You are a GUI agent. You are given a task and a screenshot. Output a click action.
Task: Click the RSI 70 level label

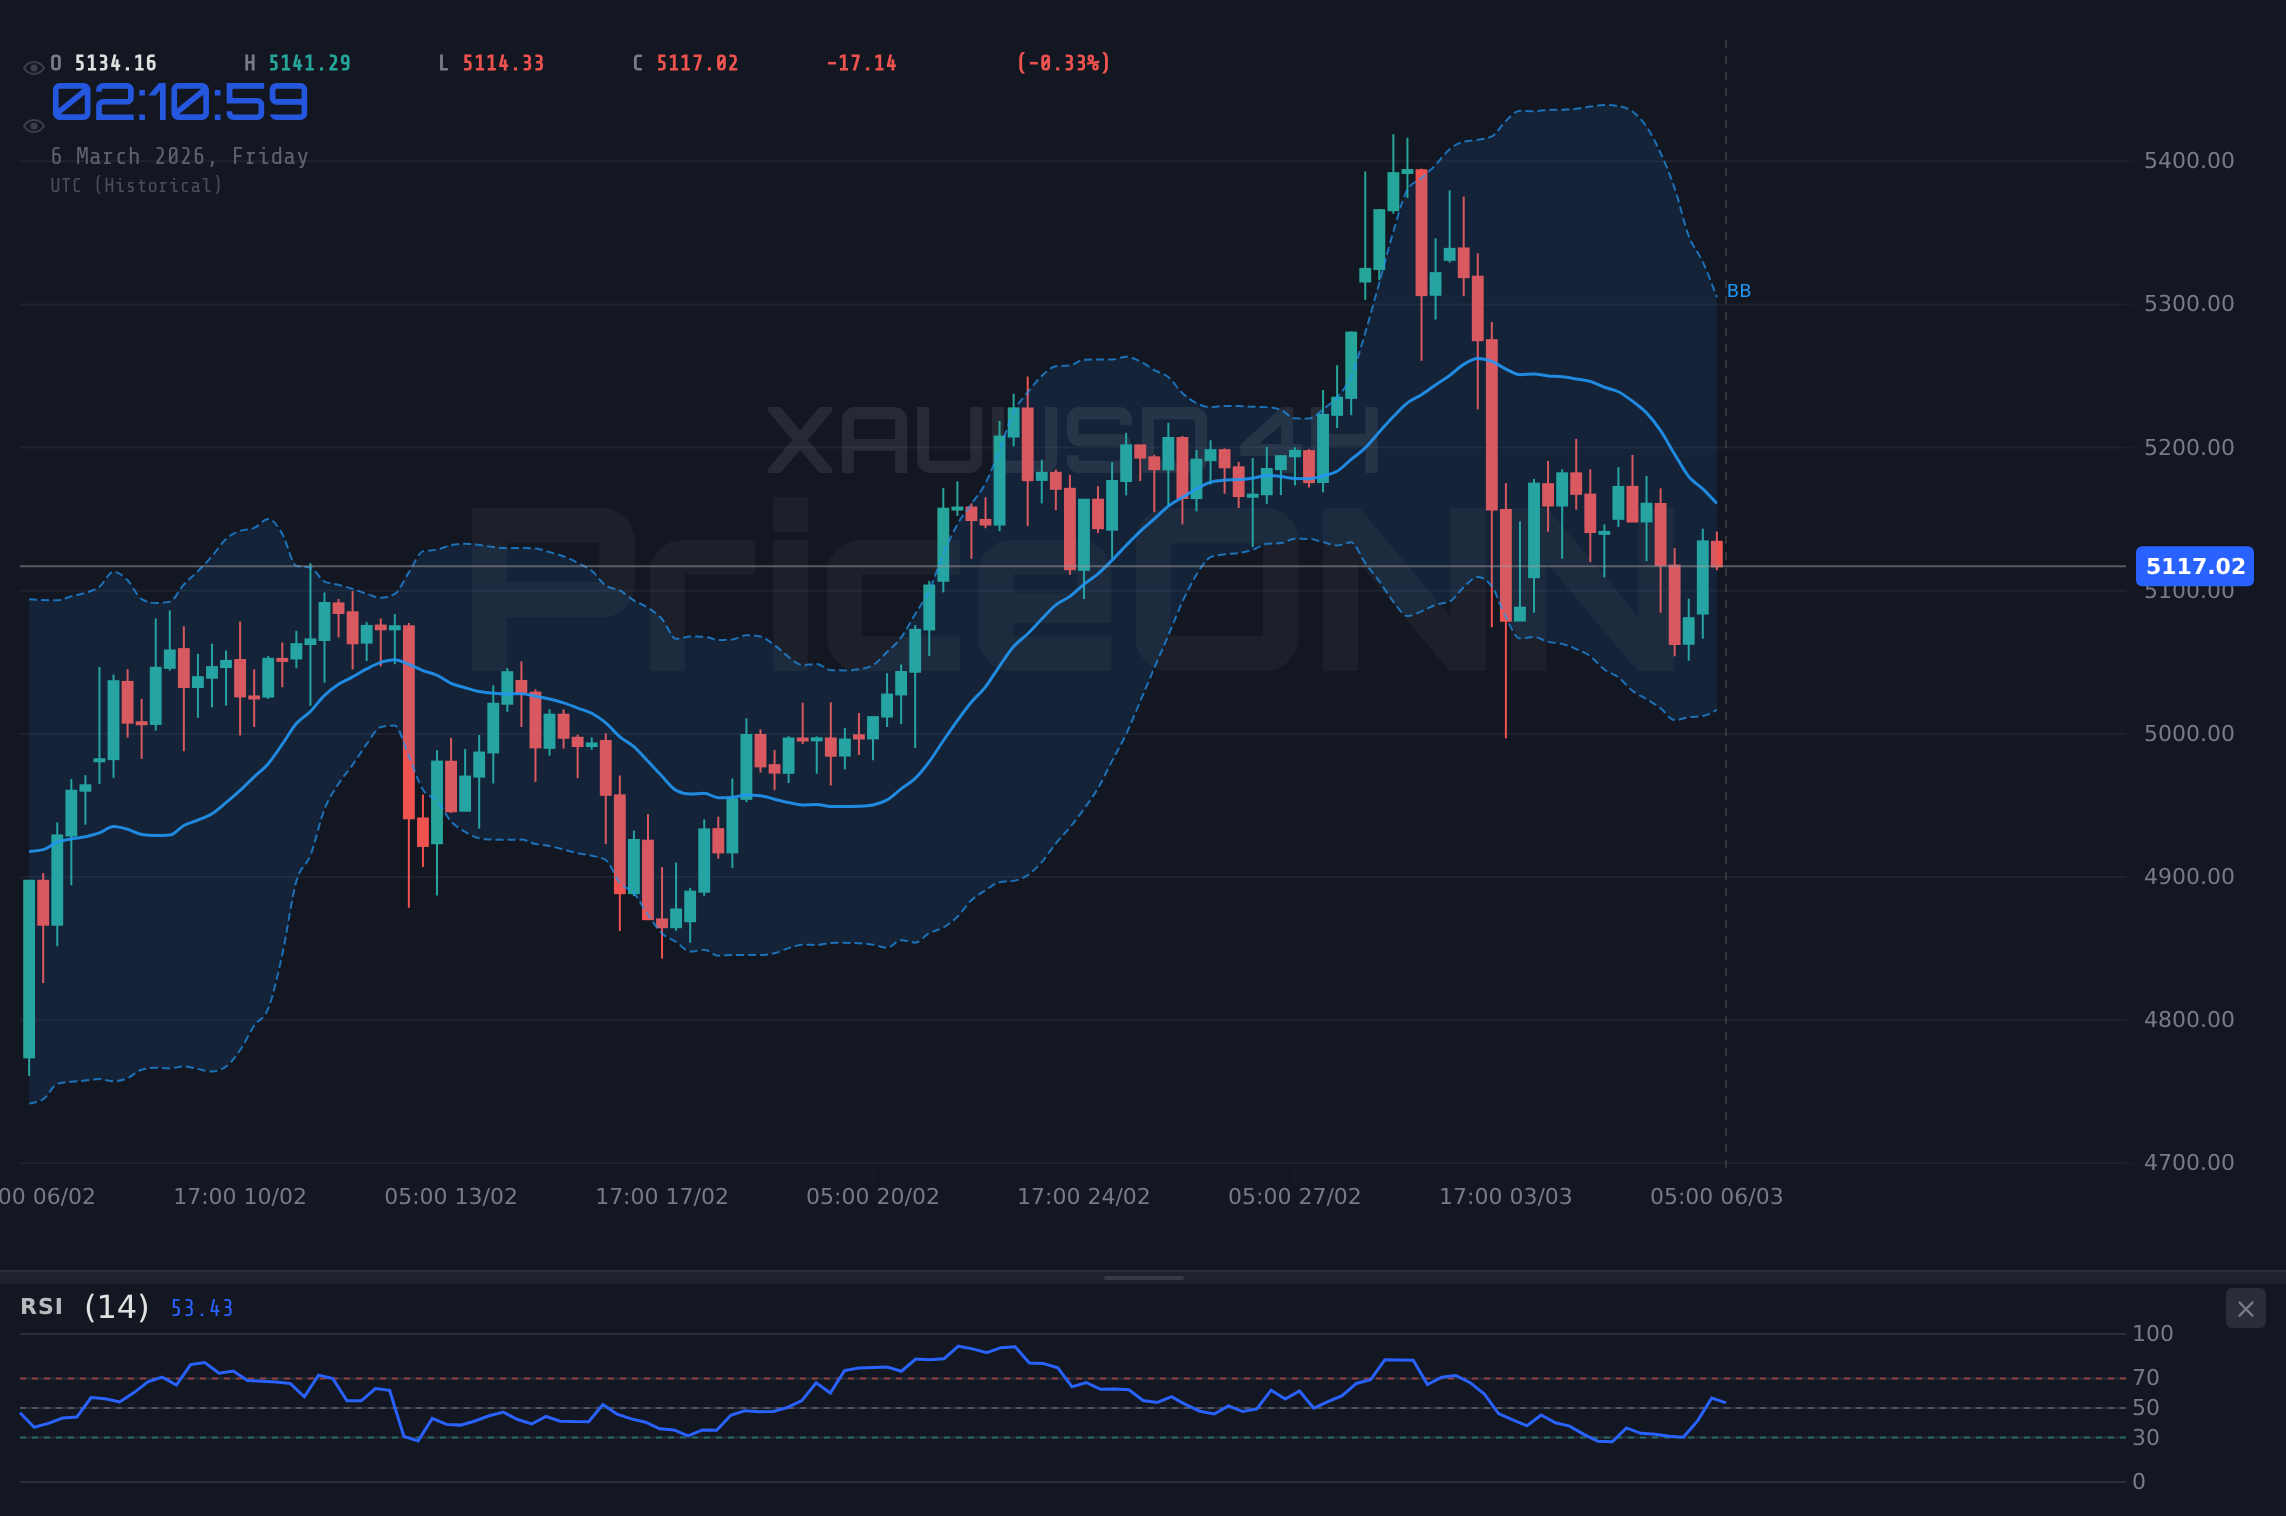click(x=2146, y=1378)
